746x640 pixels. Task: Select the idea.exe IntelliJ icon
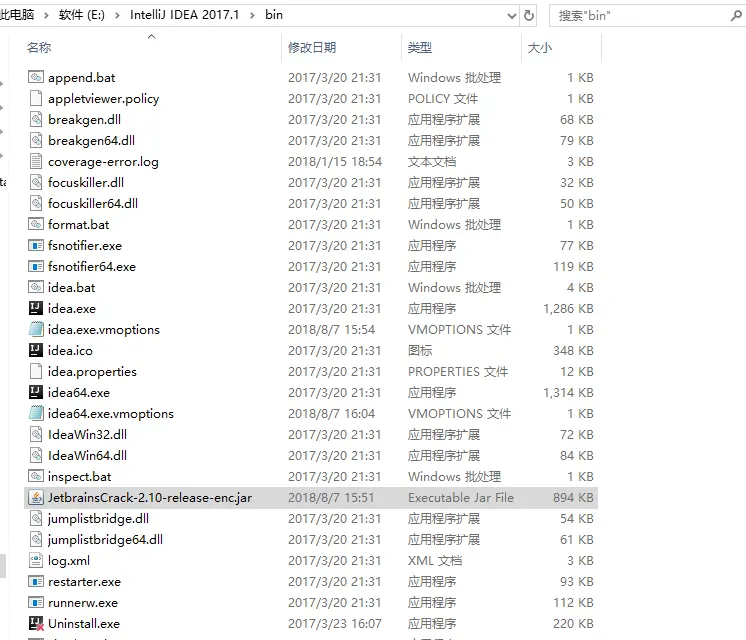tap(36, 308)
